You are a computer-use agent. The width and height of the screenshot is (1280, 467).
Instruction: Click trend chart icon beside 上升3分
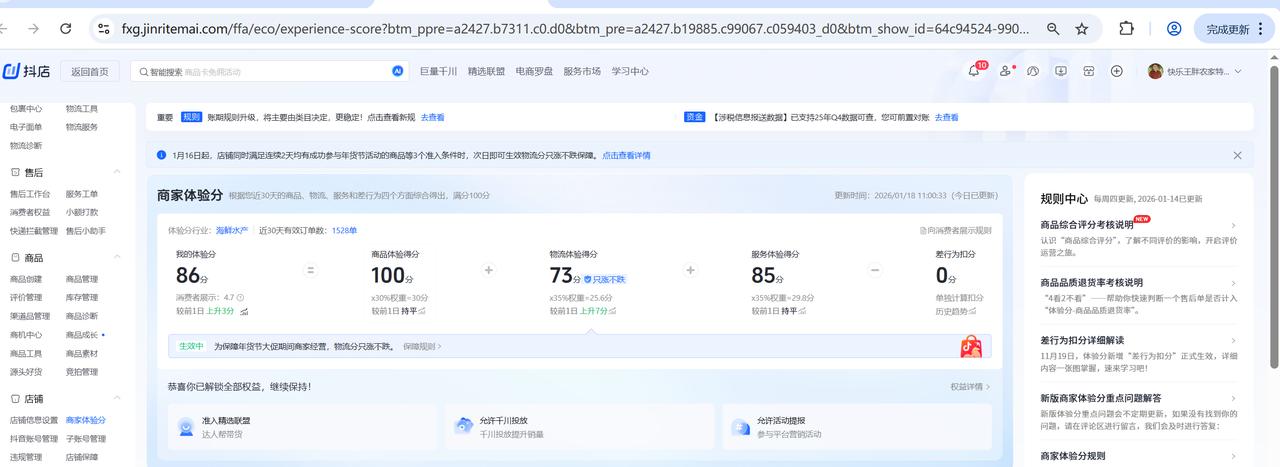[x=244, y=311]
